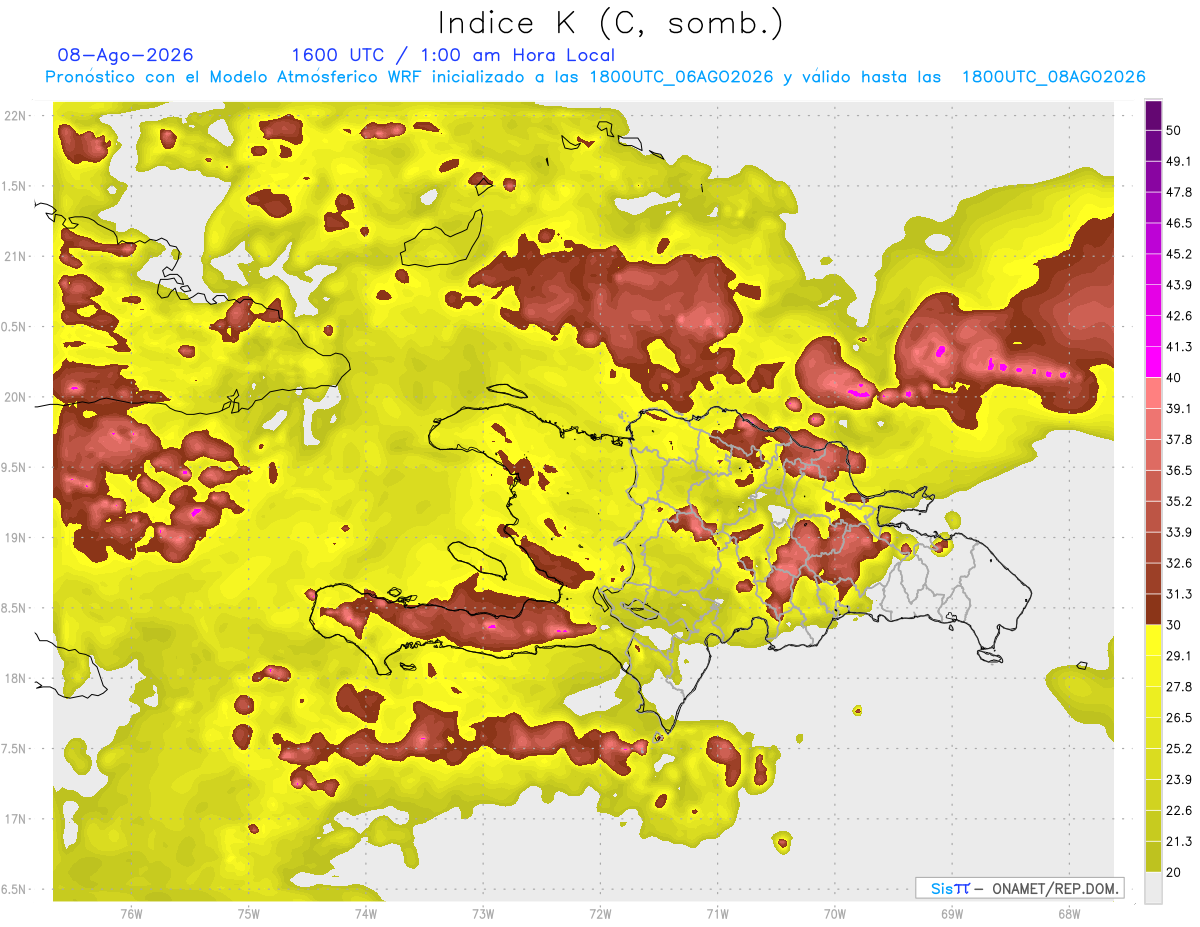Image resolution: width=1200 pixels, height=927 pixels.
Task: Click the "45.2" colorbar value
Action: (1179, 254)
